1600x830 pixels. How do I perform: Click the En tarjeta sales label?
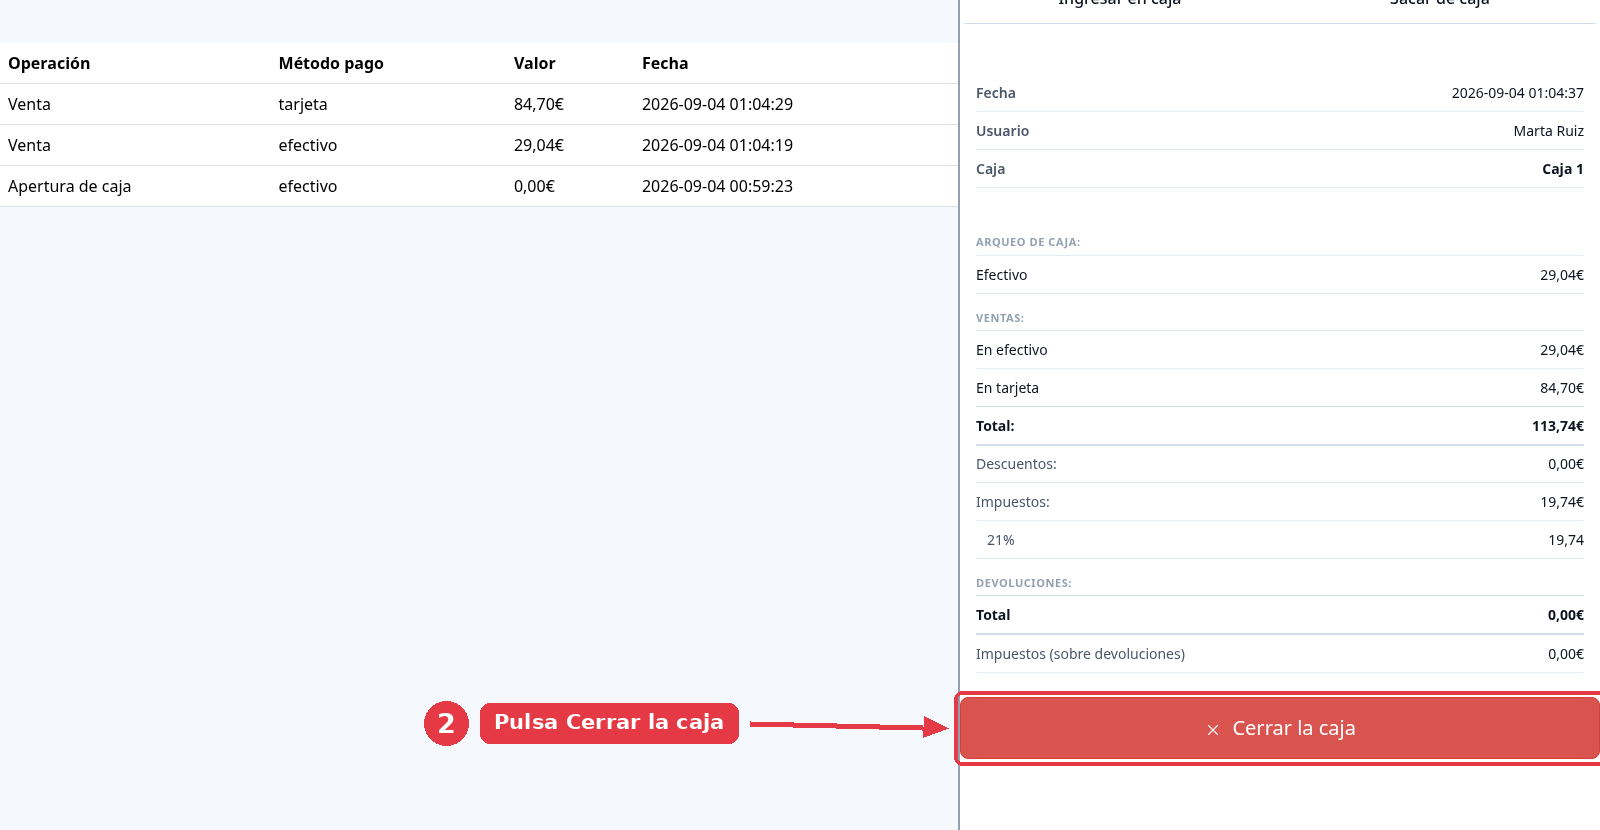point(1007,388)
